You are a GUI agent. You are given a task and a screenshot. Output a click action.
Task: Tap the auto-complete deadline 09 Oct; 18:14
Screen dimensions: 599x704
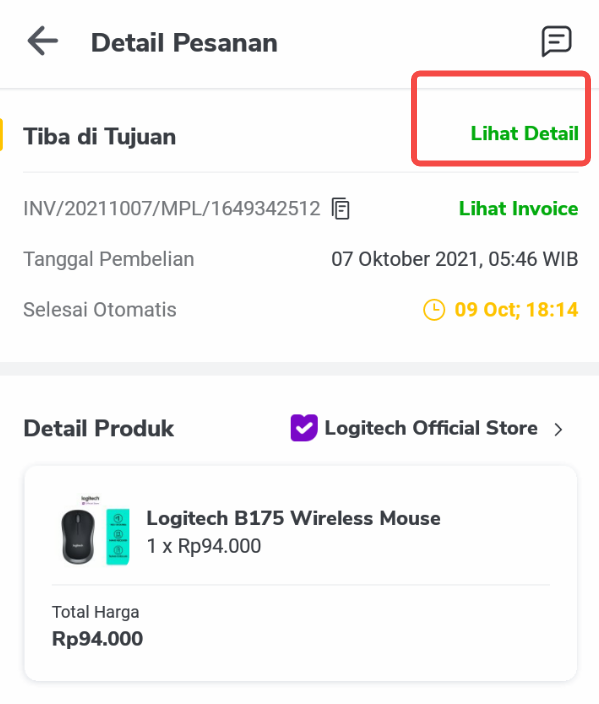coord(516,310)
